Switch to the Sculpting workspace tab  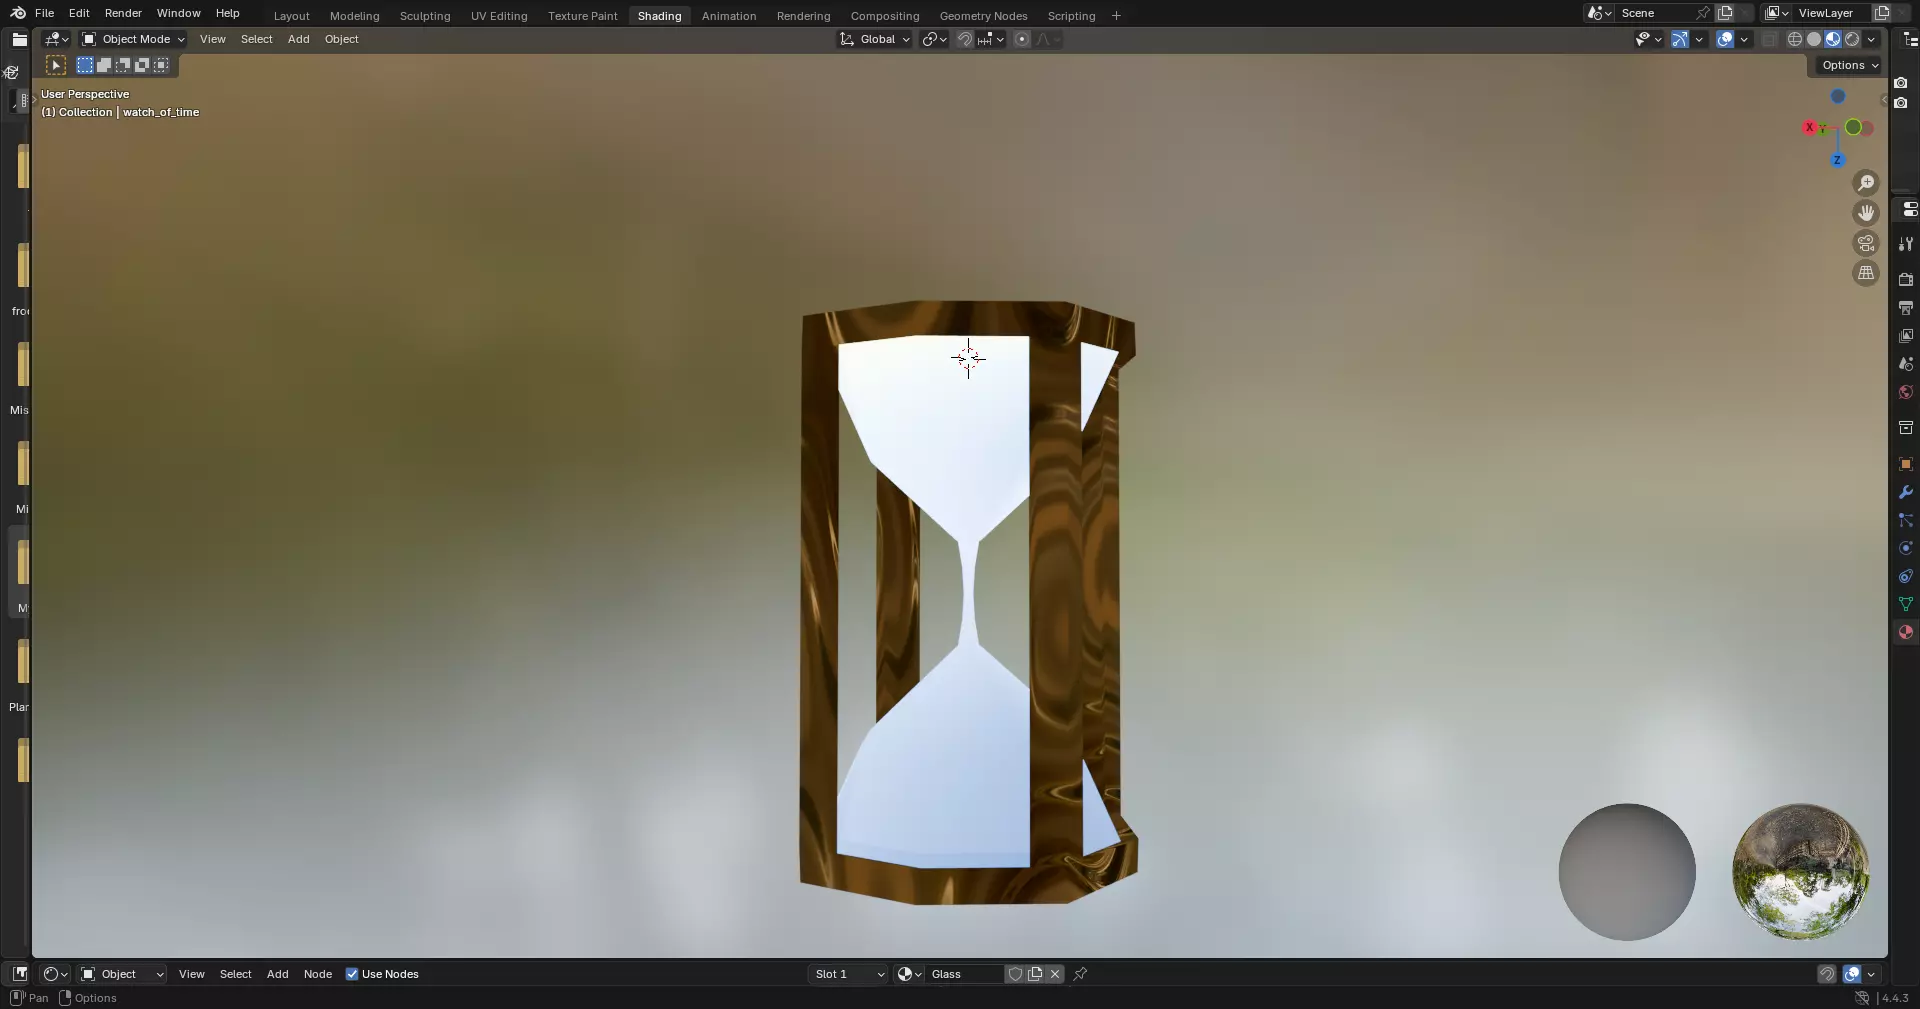[x=425, y=16]
